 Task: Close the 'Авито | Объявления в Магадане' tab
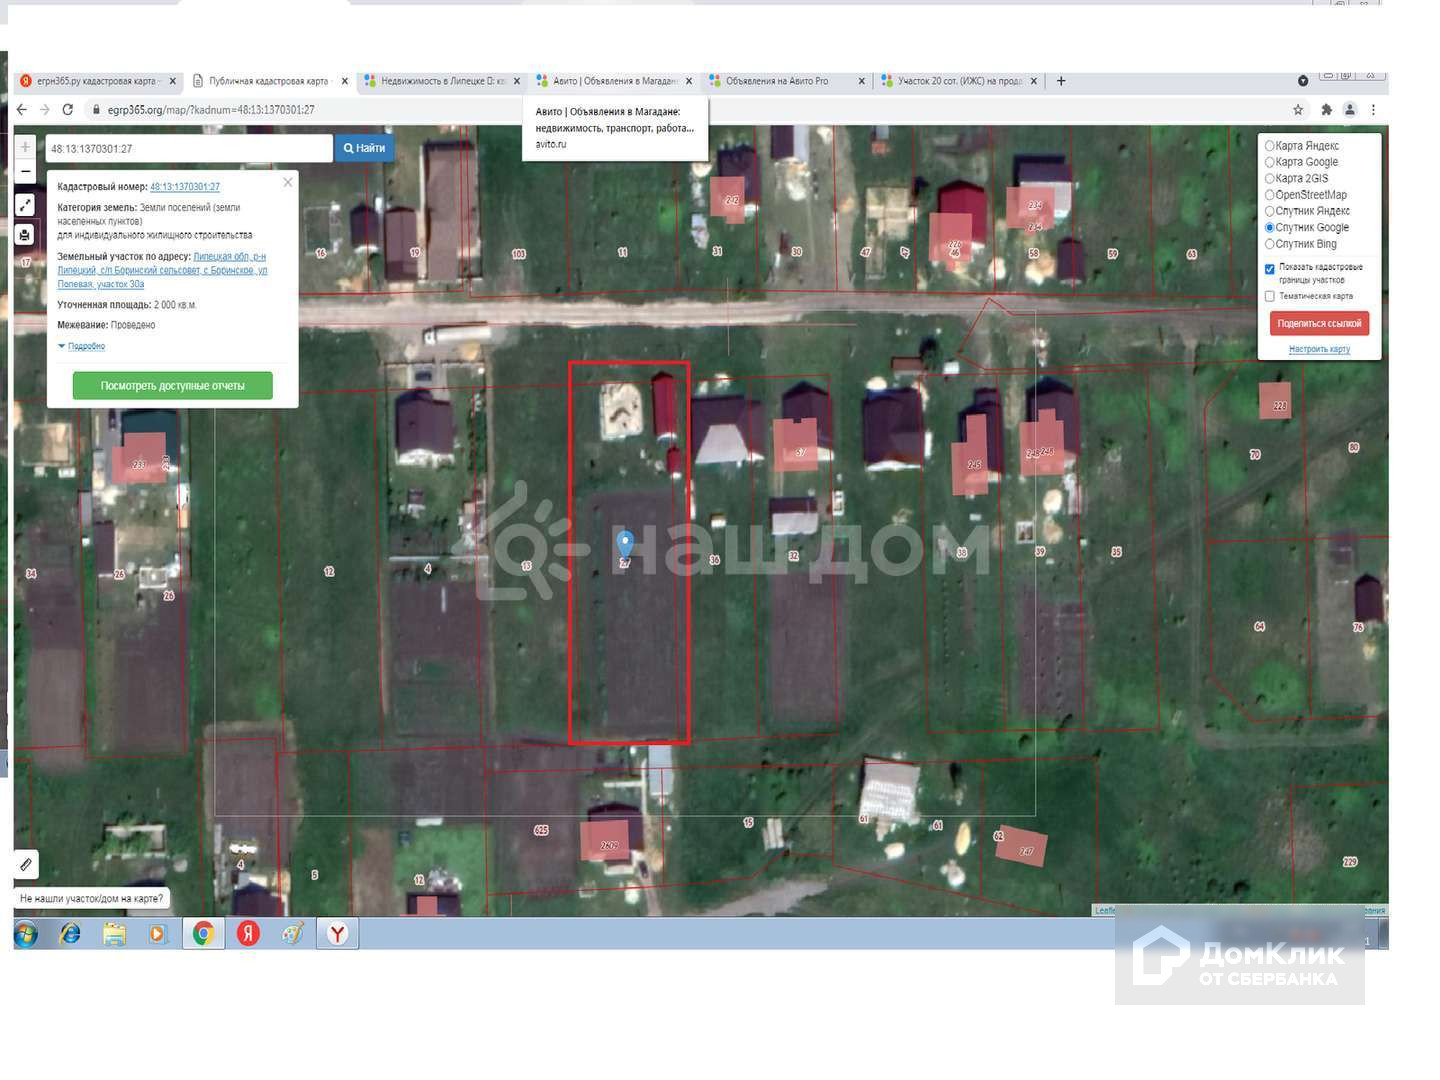click(x=689, y=81)
